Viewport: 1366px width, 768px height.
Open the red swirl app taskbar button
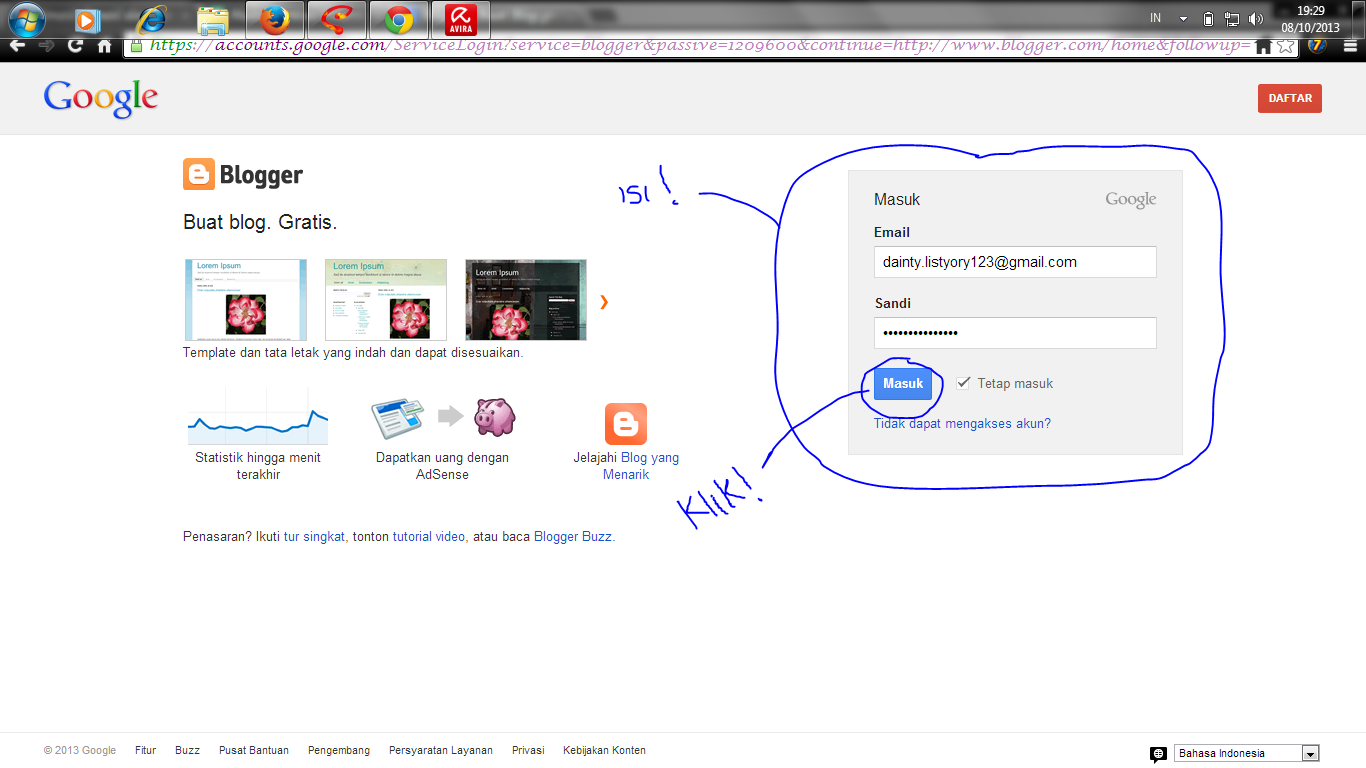[x=337, y=18]
